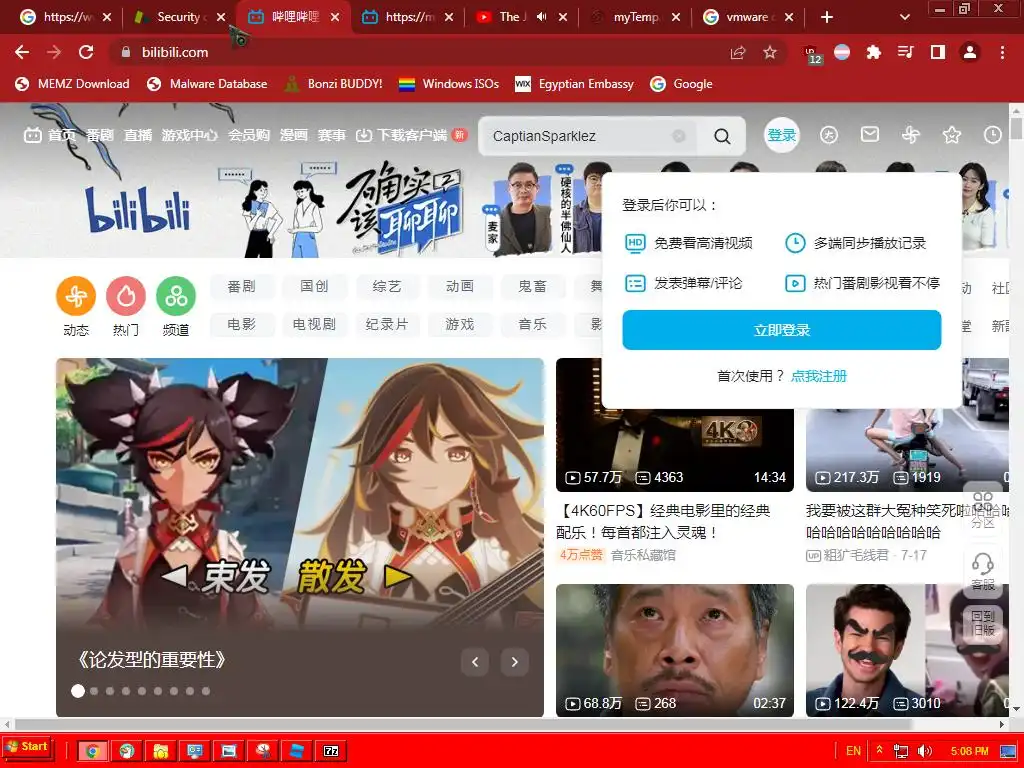Select the 鬼畜 category chip

(x=533, y=286)
